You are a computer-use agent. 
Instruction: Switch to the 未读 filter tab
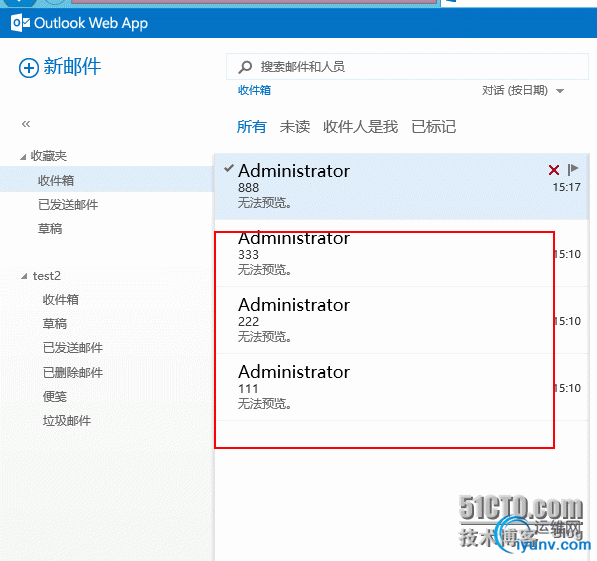click(295, 126)
